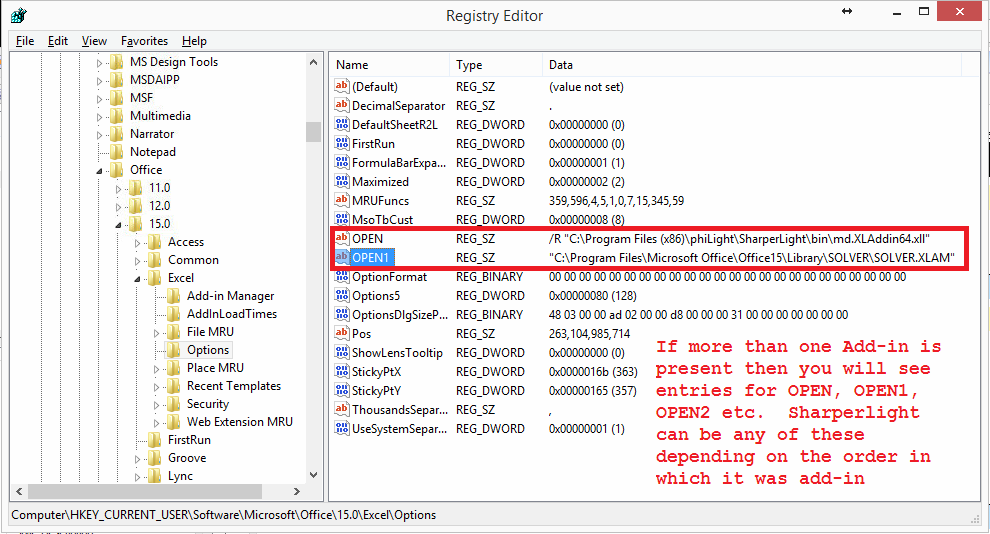Click the horizontal scrollbar thumb in tree pane
The width and height of the screenshot is (990, 534).
[145, 491]
